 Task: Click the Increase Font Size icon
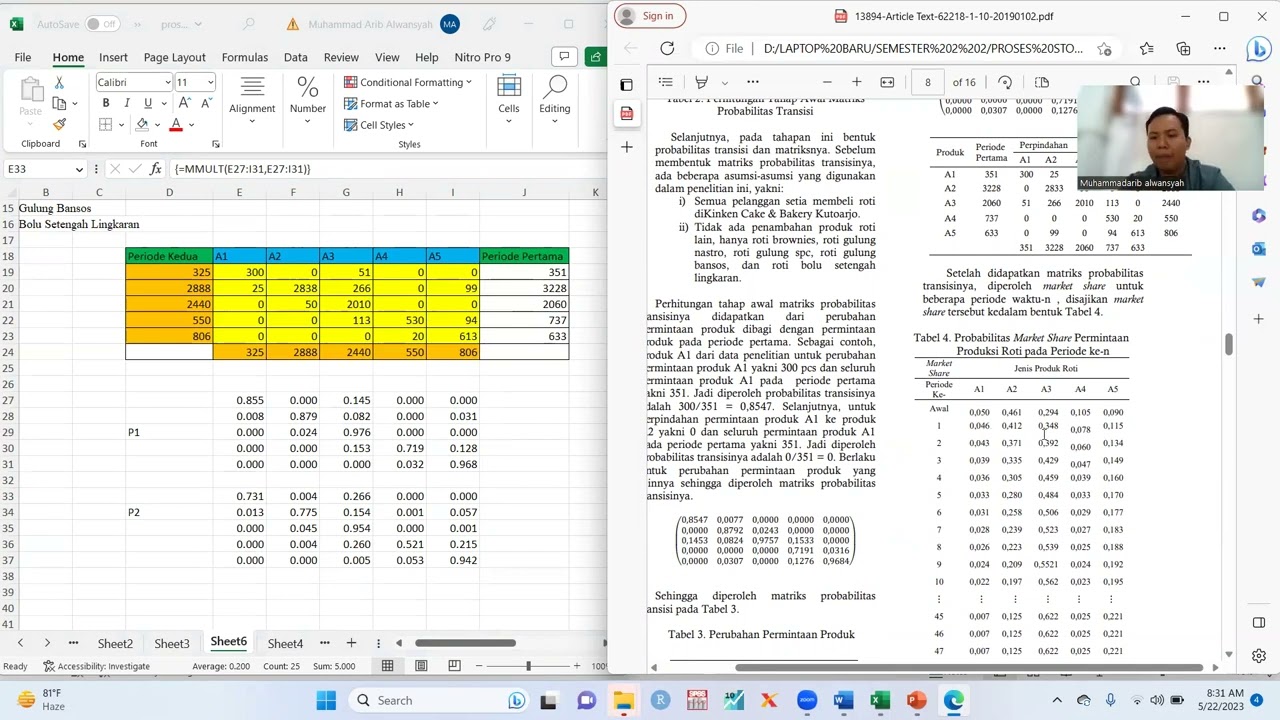click(185, 103)
